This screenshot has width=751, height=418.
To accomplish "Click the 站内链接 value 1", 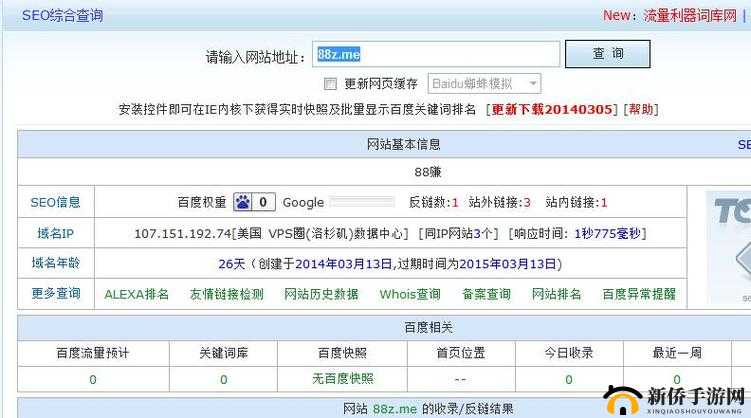I will point(604,203).
